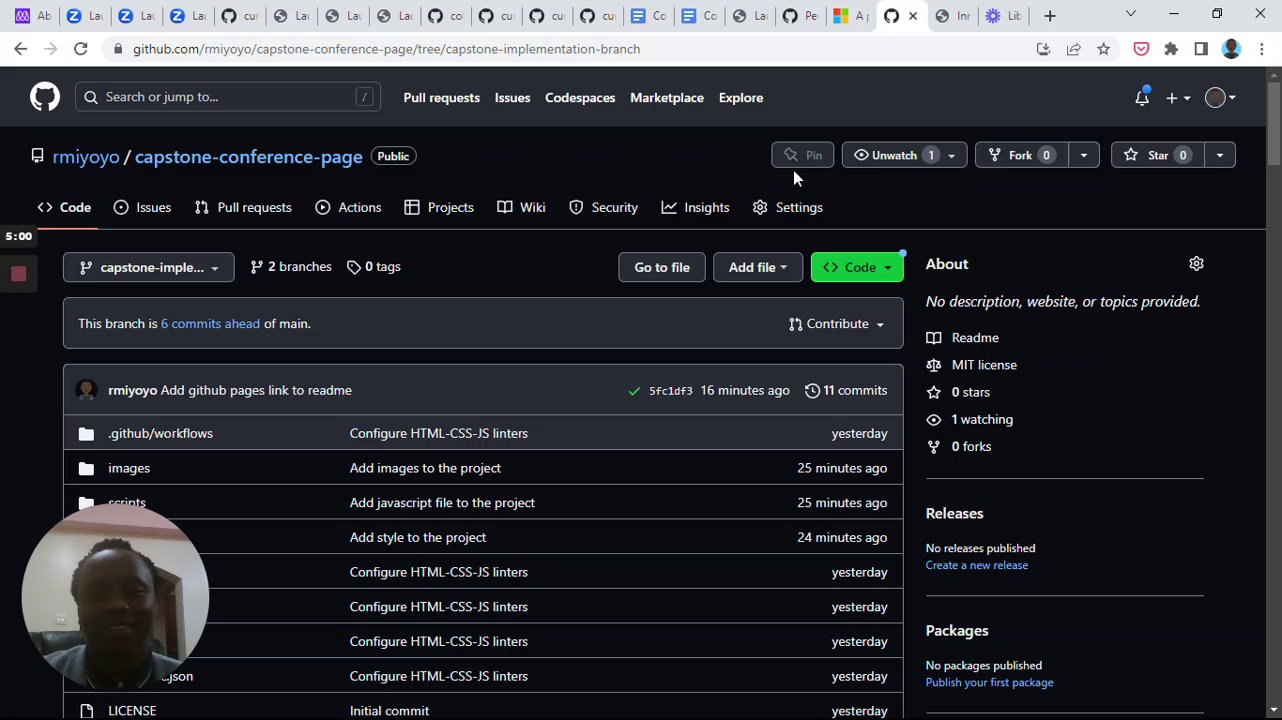Reload the page in the browser
Viewport: 1282px width, 720px height.
coord(81,49)
